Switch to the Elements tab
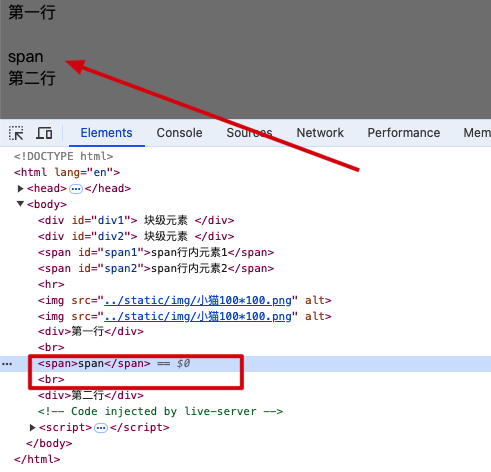Viewport: 491px width, 472px height. point(106,133)
